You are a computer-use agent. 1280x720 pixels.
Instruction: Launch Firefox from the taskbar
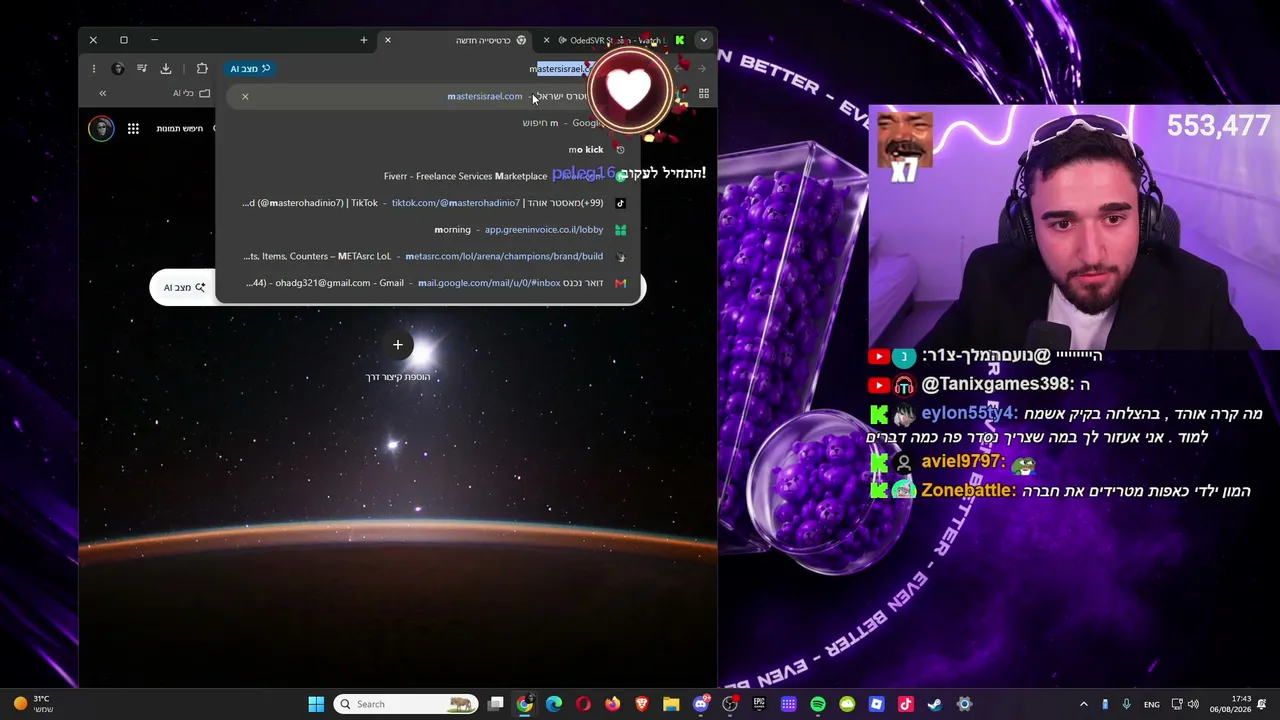click(x=612, y=704)
